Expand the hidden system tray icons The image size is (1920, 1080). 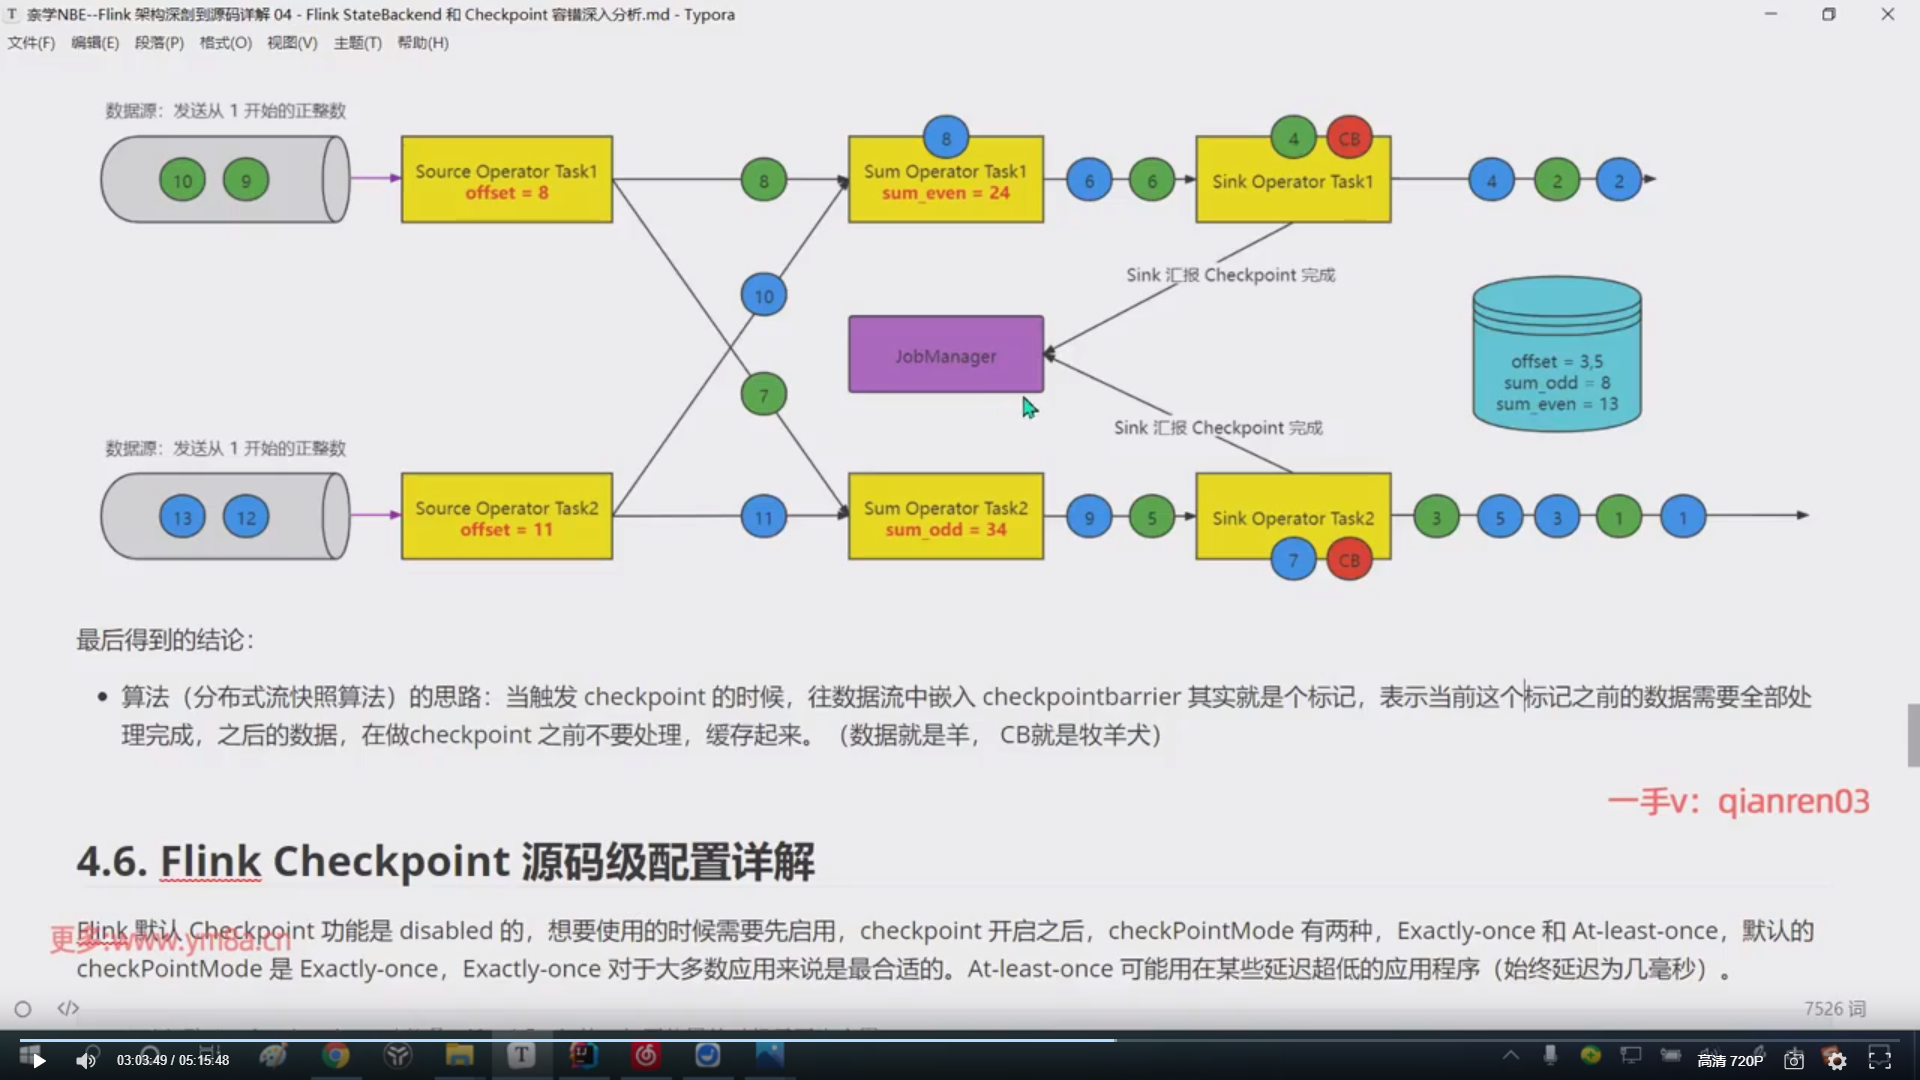pyautogui.click(x=1511, y=1057)
